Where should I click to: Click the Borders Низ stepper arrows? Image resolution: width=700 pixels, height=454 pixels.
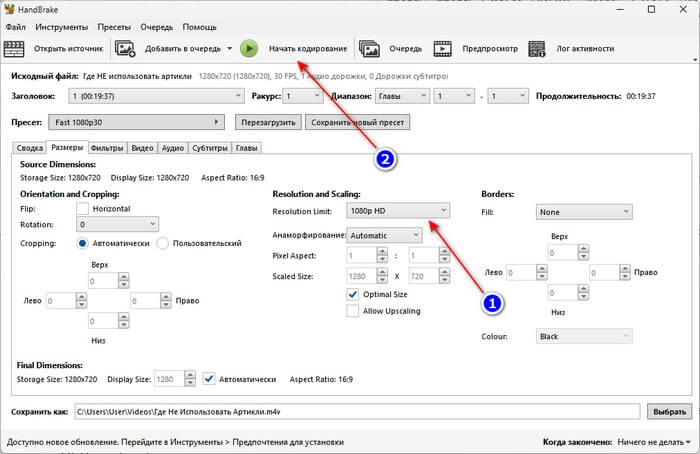(583, 293)
